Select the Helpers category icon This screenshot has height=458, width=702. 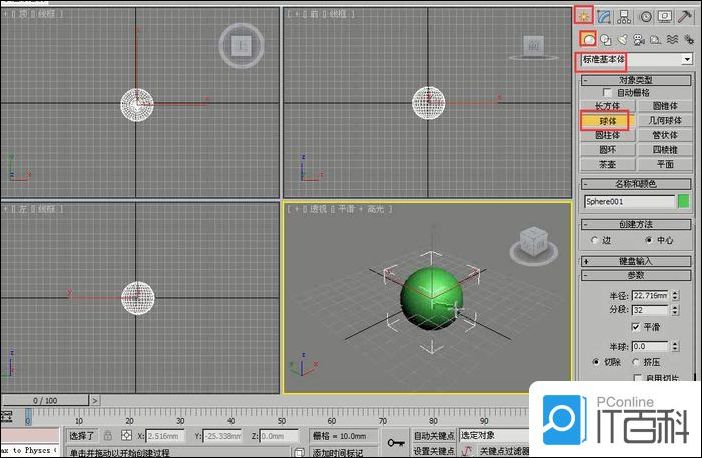tap(655, 40)
